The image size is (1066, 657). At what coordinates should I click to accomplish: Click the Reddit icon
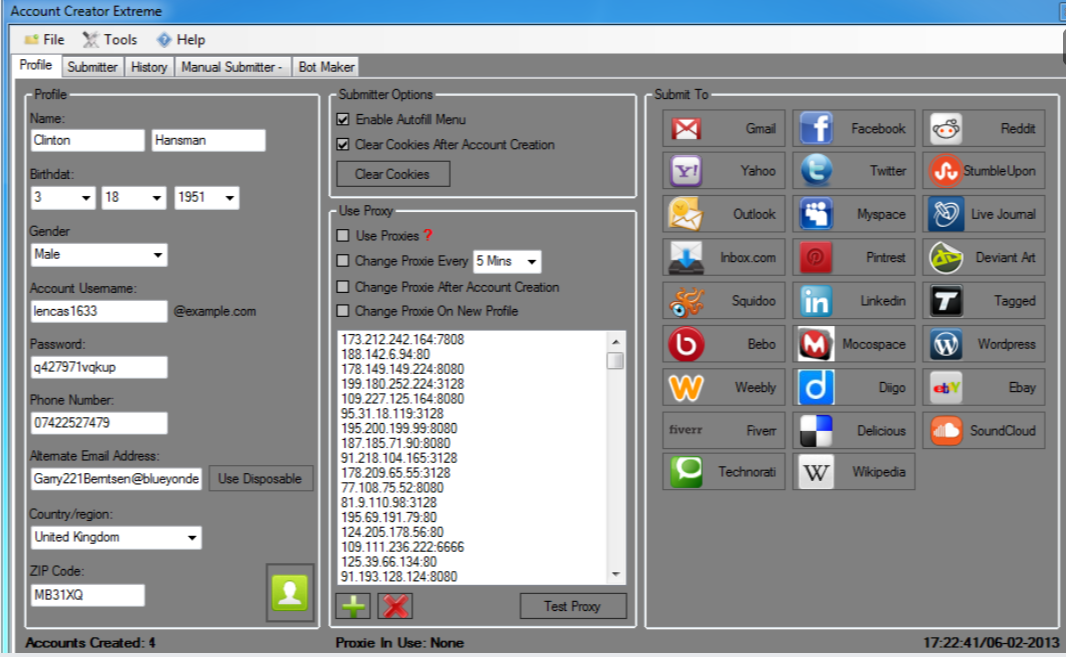pos(983,128)
